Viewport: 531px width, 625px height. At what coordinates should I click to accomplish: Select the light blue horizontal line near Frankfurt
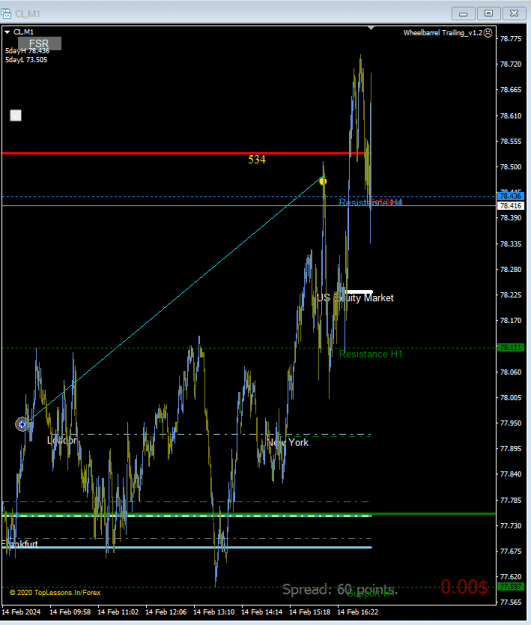tap(187, 547)
